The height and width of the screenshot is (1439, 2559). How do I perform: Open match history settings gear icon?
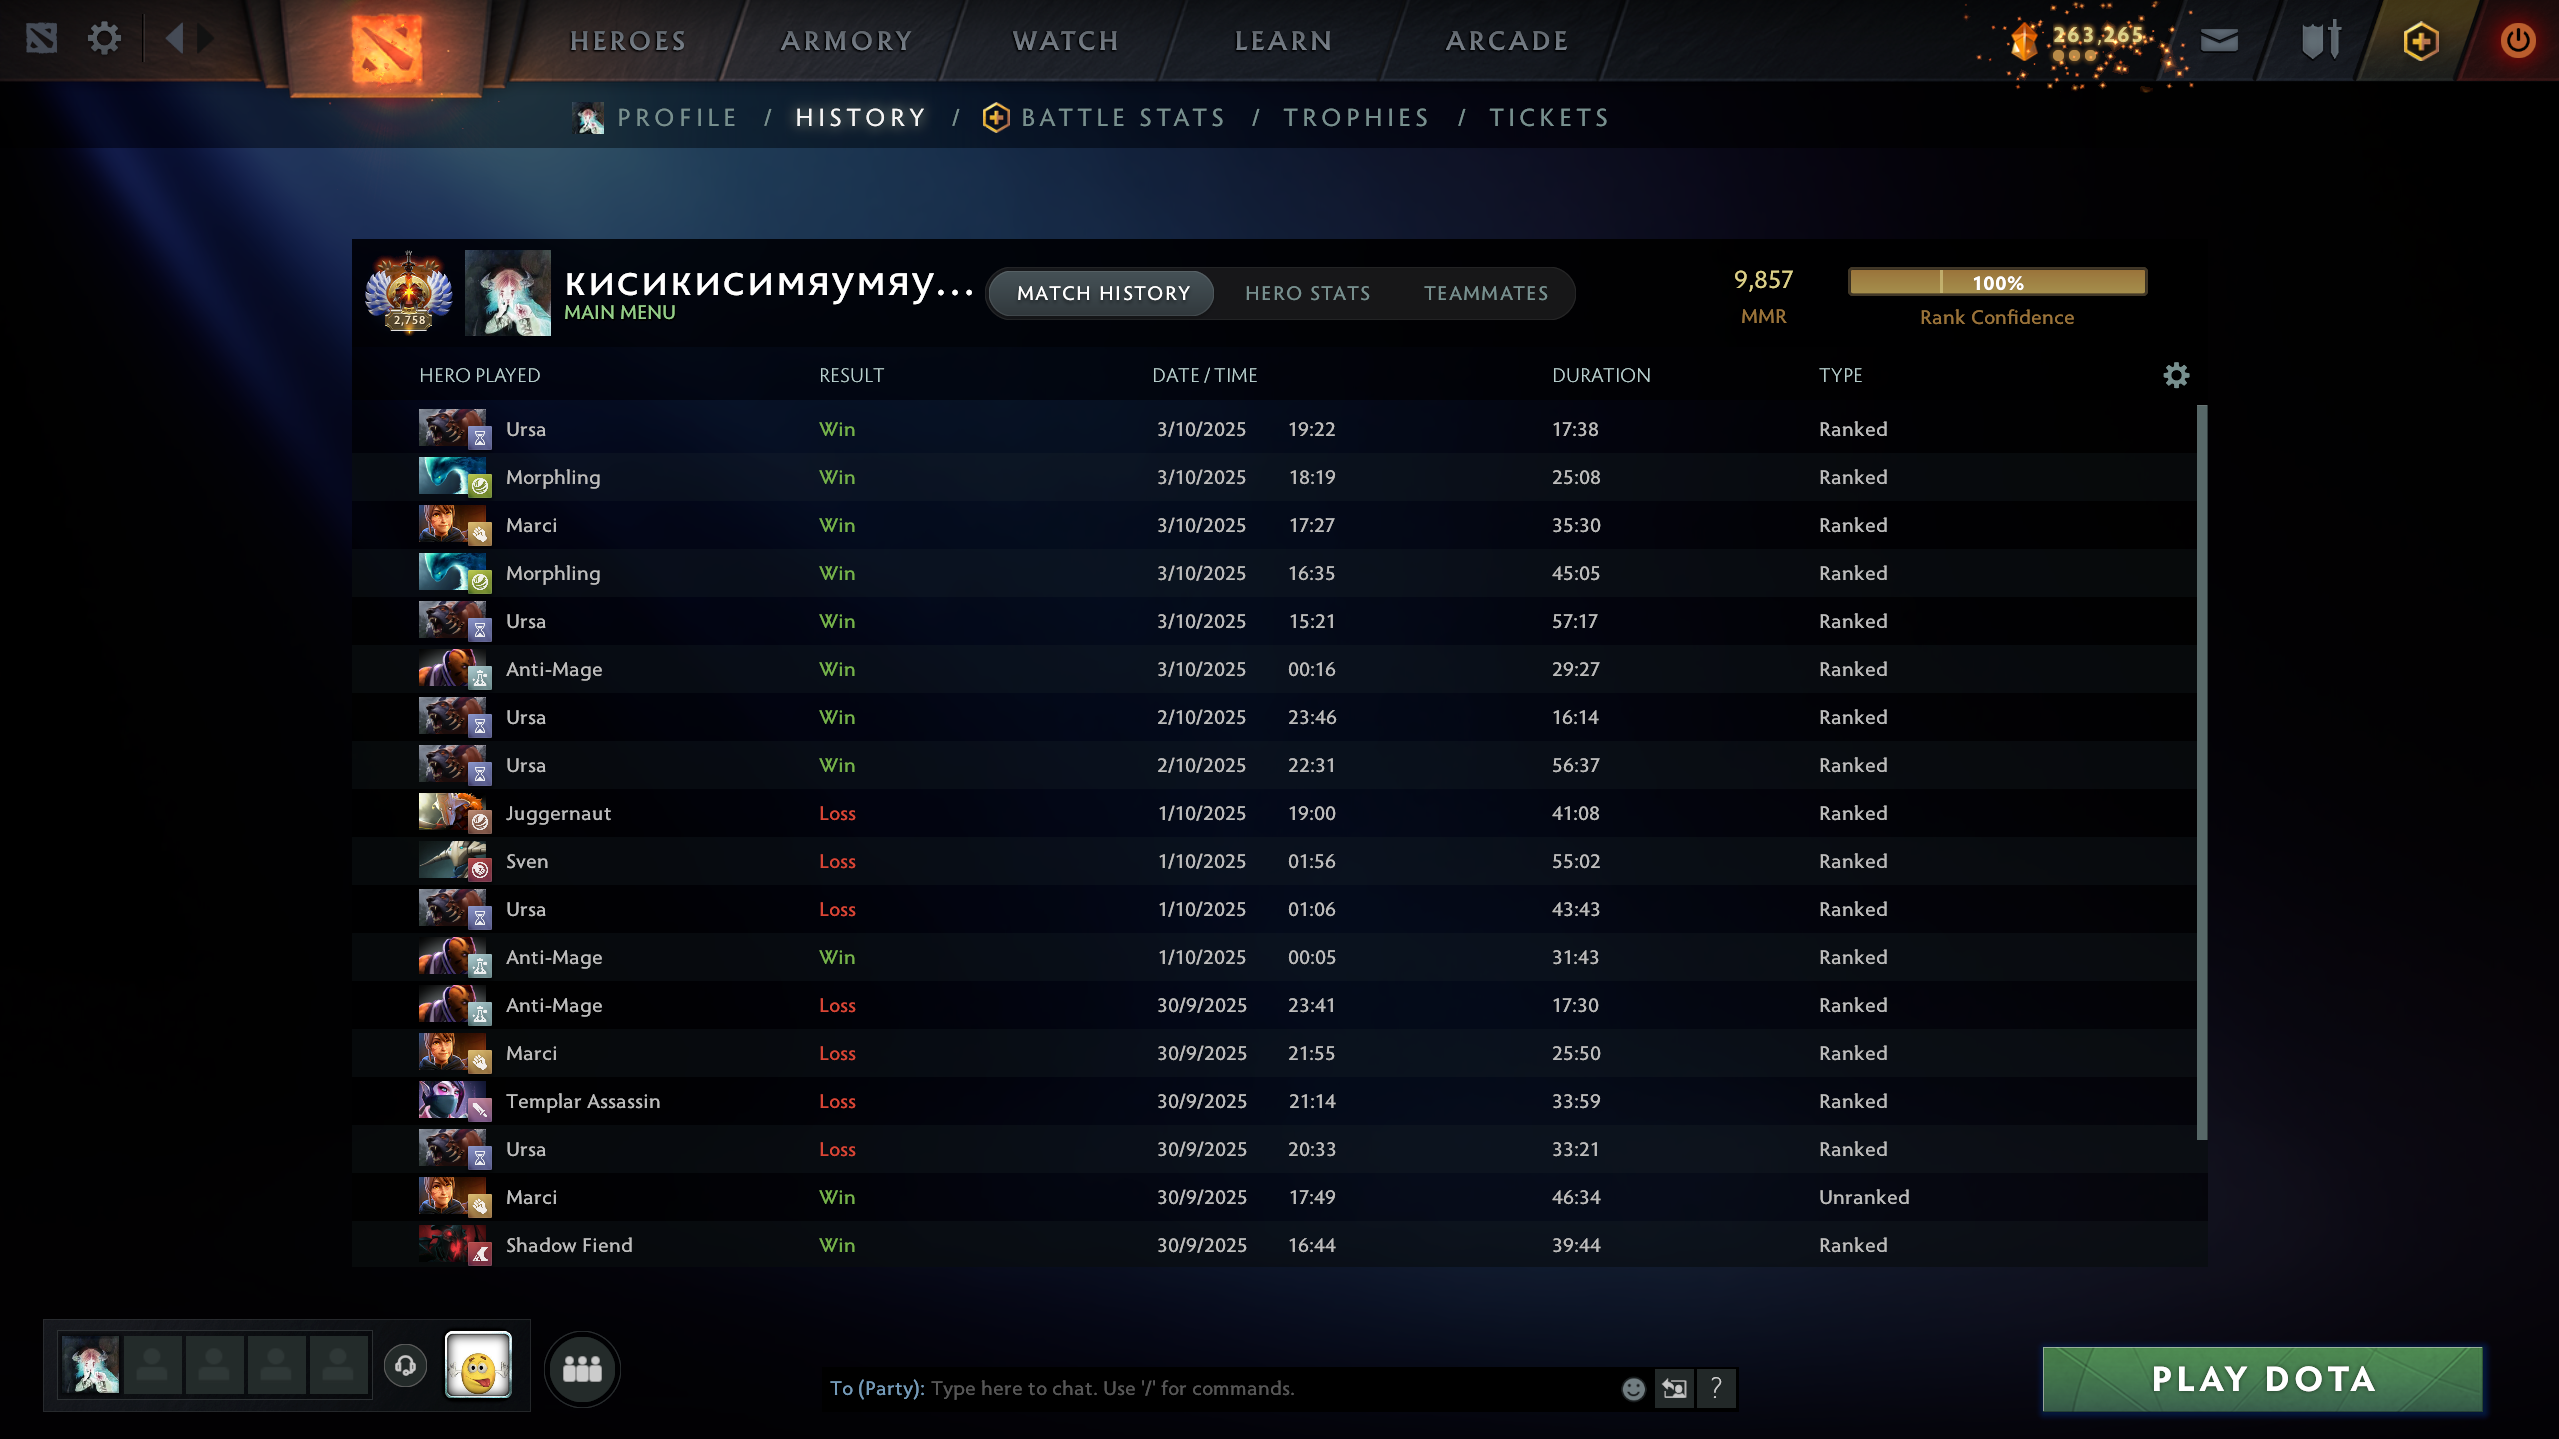click(2176, 375)
